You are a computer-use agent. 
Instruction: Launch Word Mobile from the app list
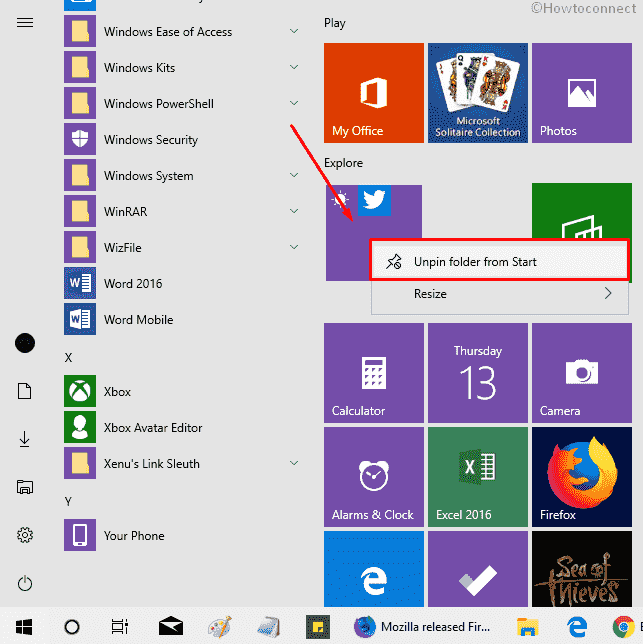pyautogui.click(x=183, y=320)
